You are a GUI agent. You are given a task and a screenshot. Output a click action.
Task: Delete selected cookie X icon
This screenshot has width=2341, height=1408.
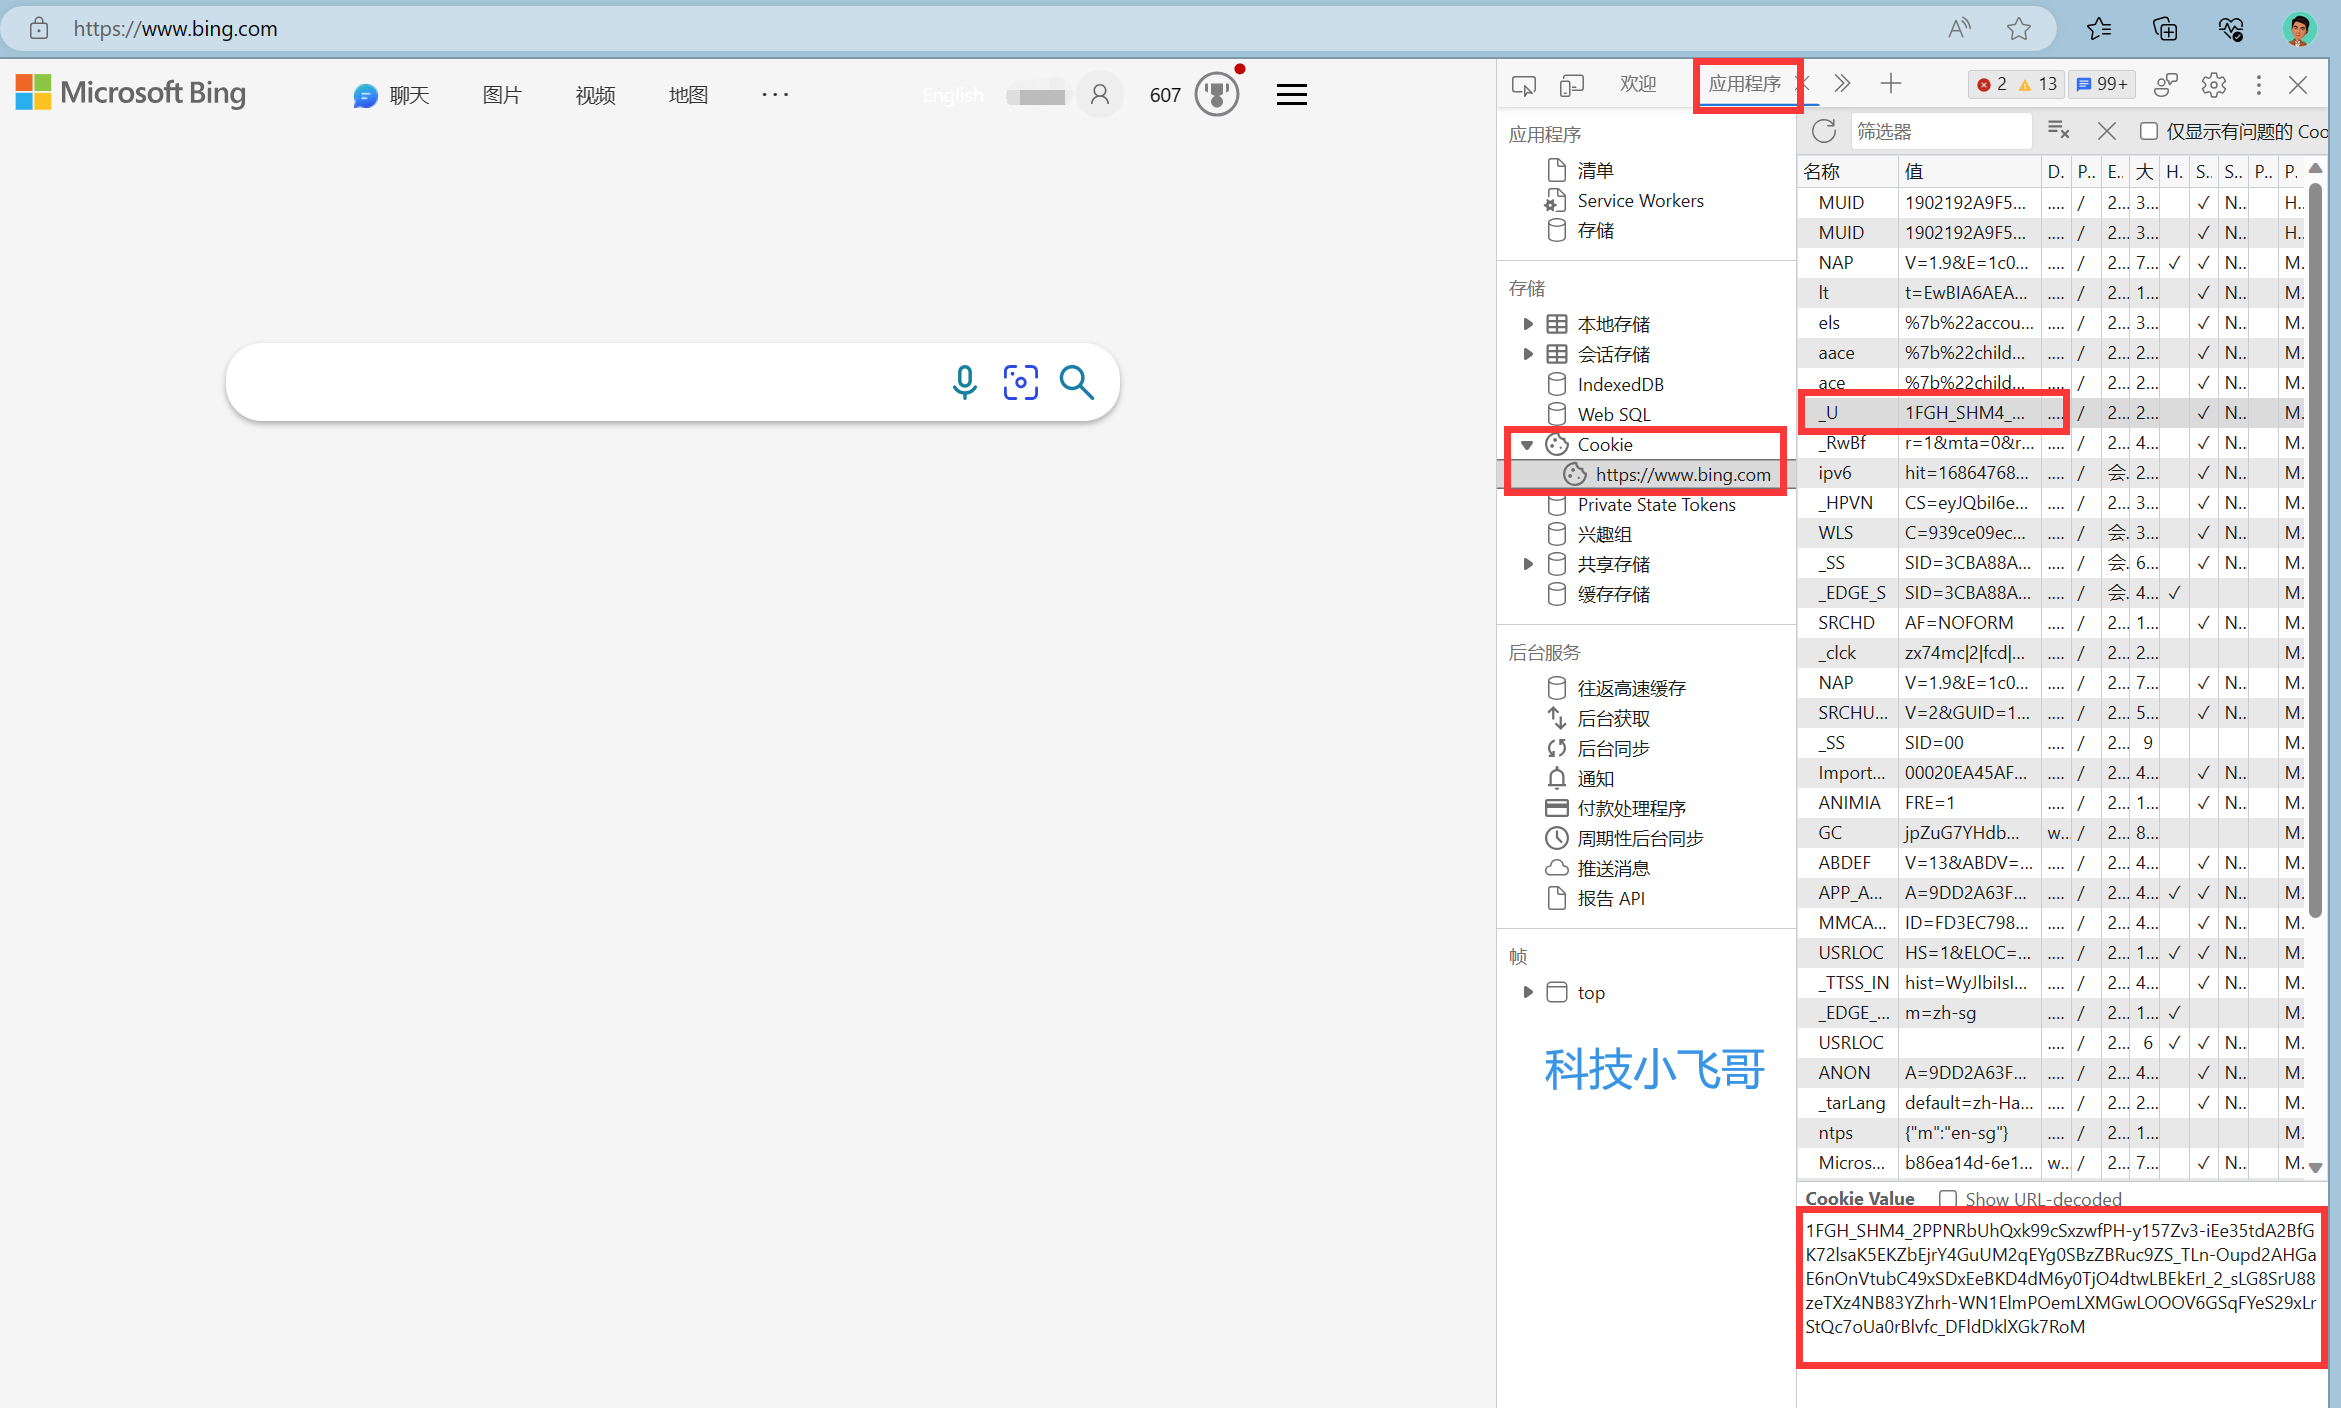click(x=2106, y=131)
